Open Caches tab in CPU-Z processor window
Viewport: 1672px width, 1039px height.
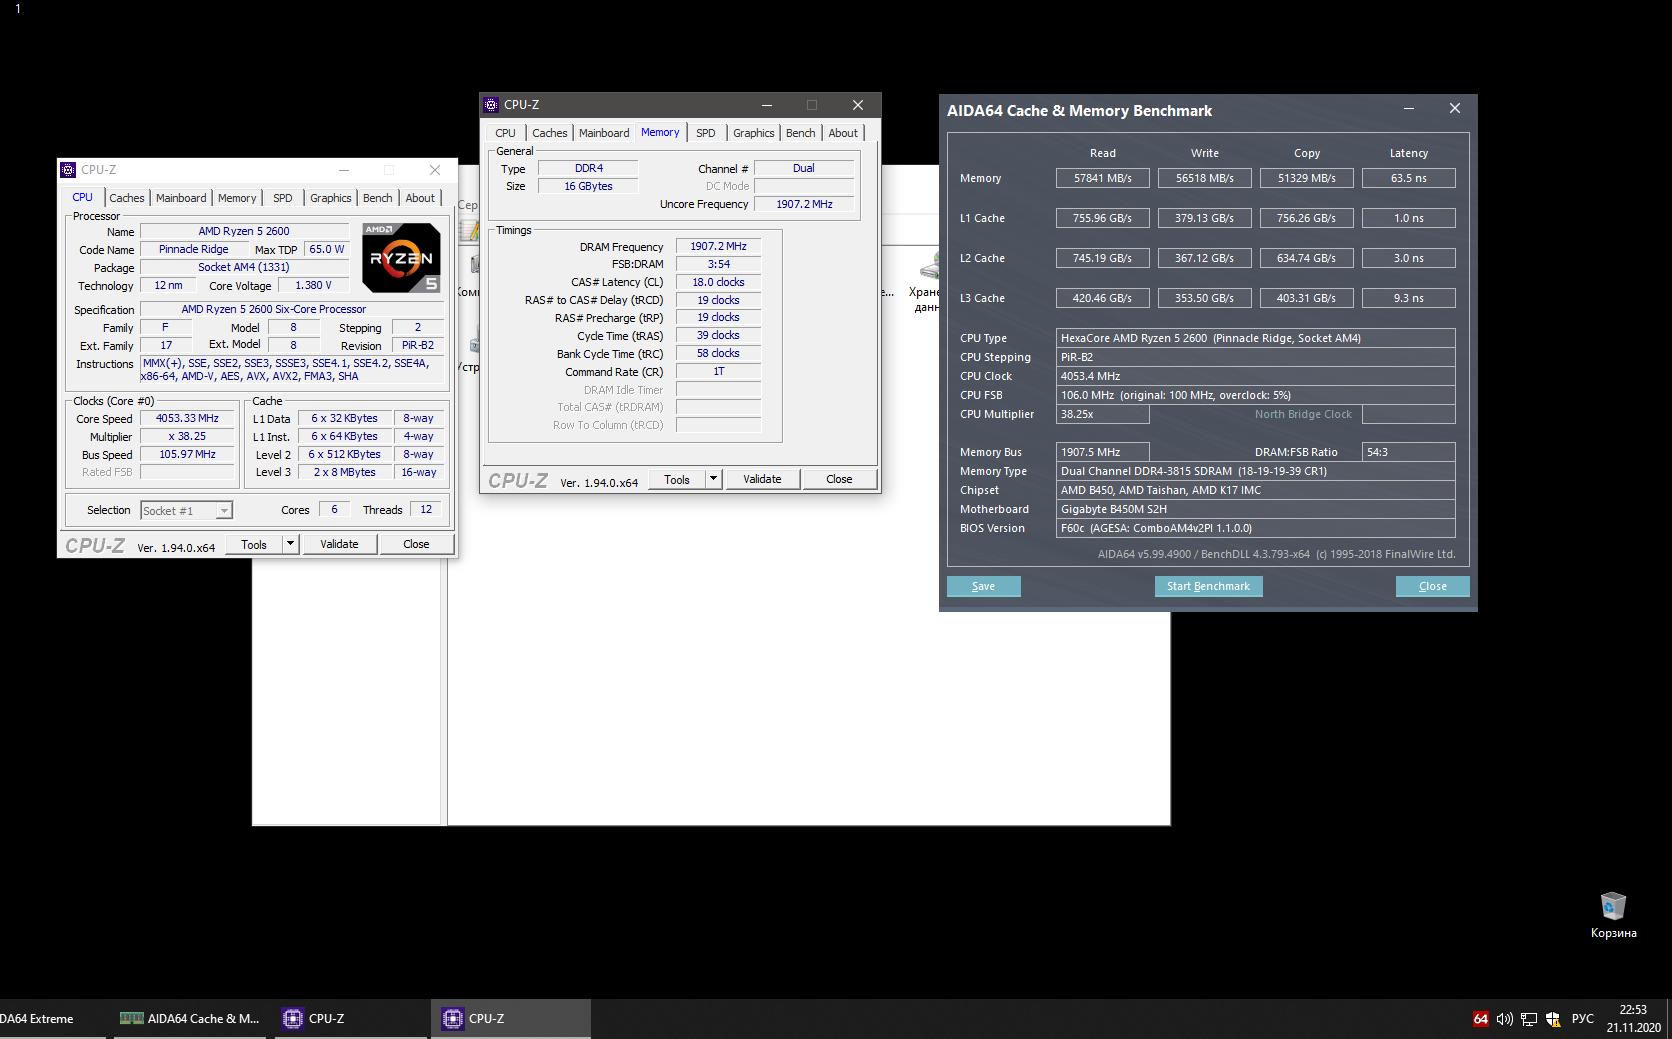tap(127, 198)
